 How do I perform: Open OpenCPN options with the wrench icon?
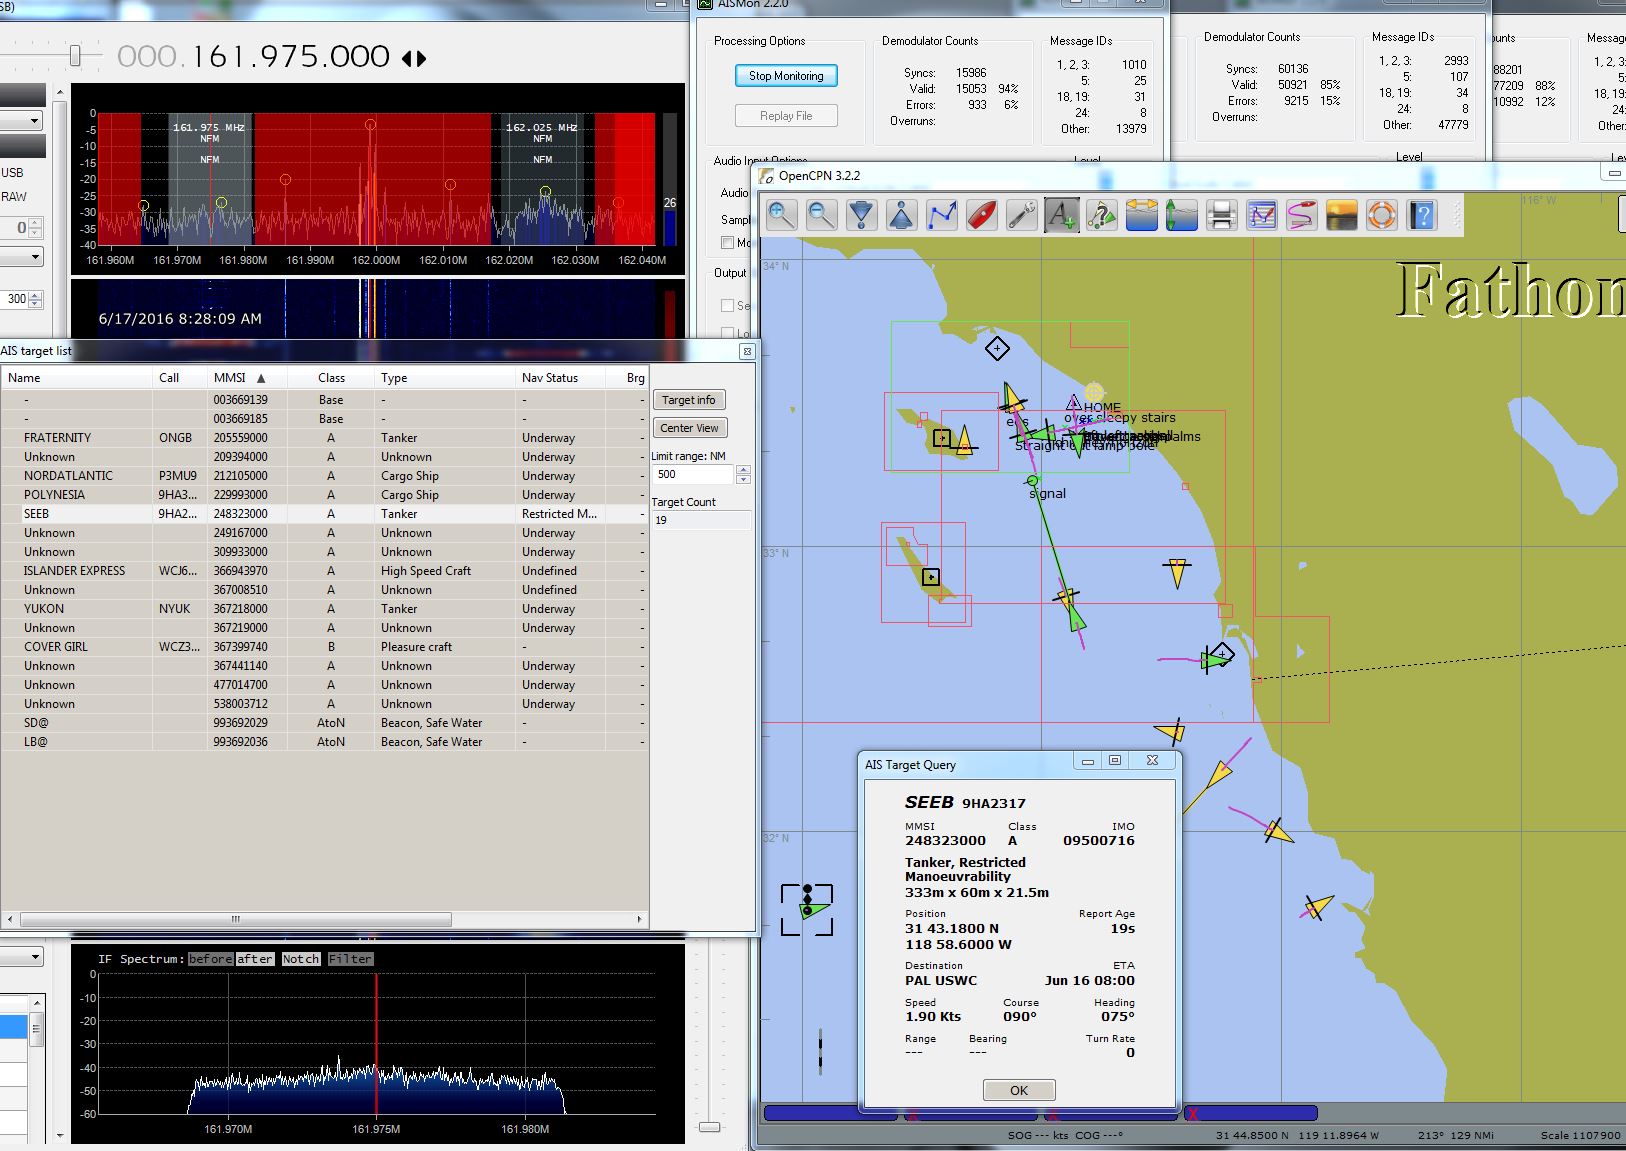[1021, 214]
